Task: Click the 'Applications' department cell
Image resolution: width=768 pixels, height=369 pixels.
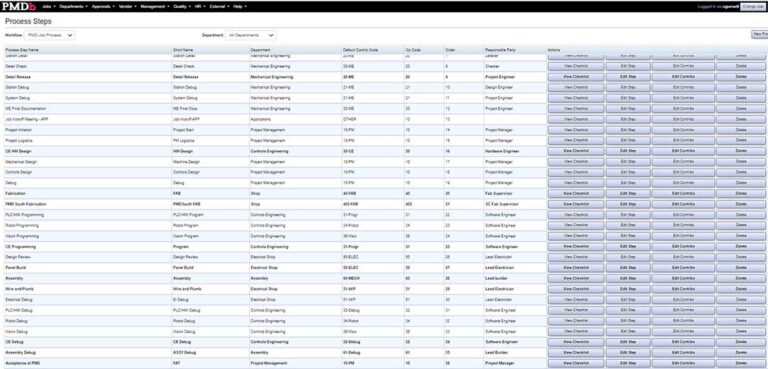Action: click(x=295, y=119)
